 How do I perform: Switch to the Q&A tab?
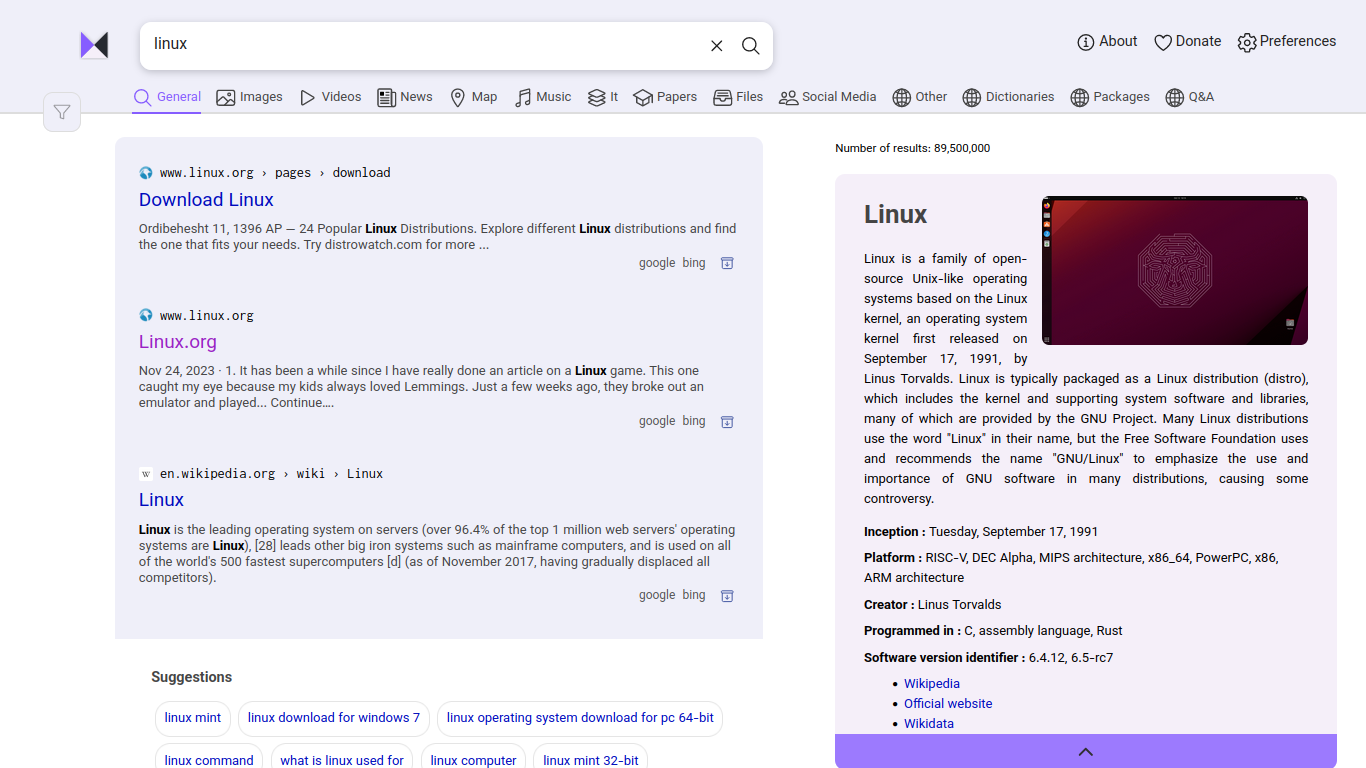coord(1190,97)
